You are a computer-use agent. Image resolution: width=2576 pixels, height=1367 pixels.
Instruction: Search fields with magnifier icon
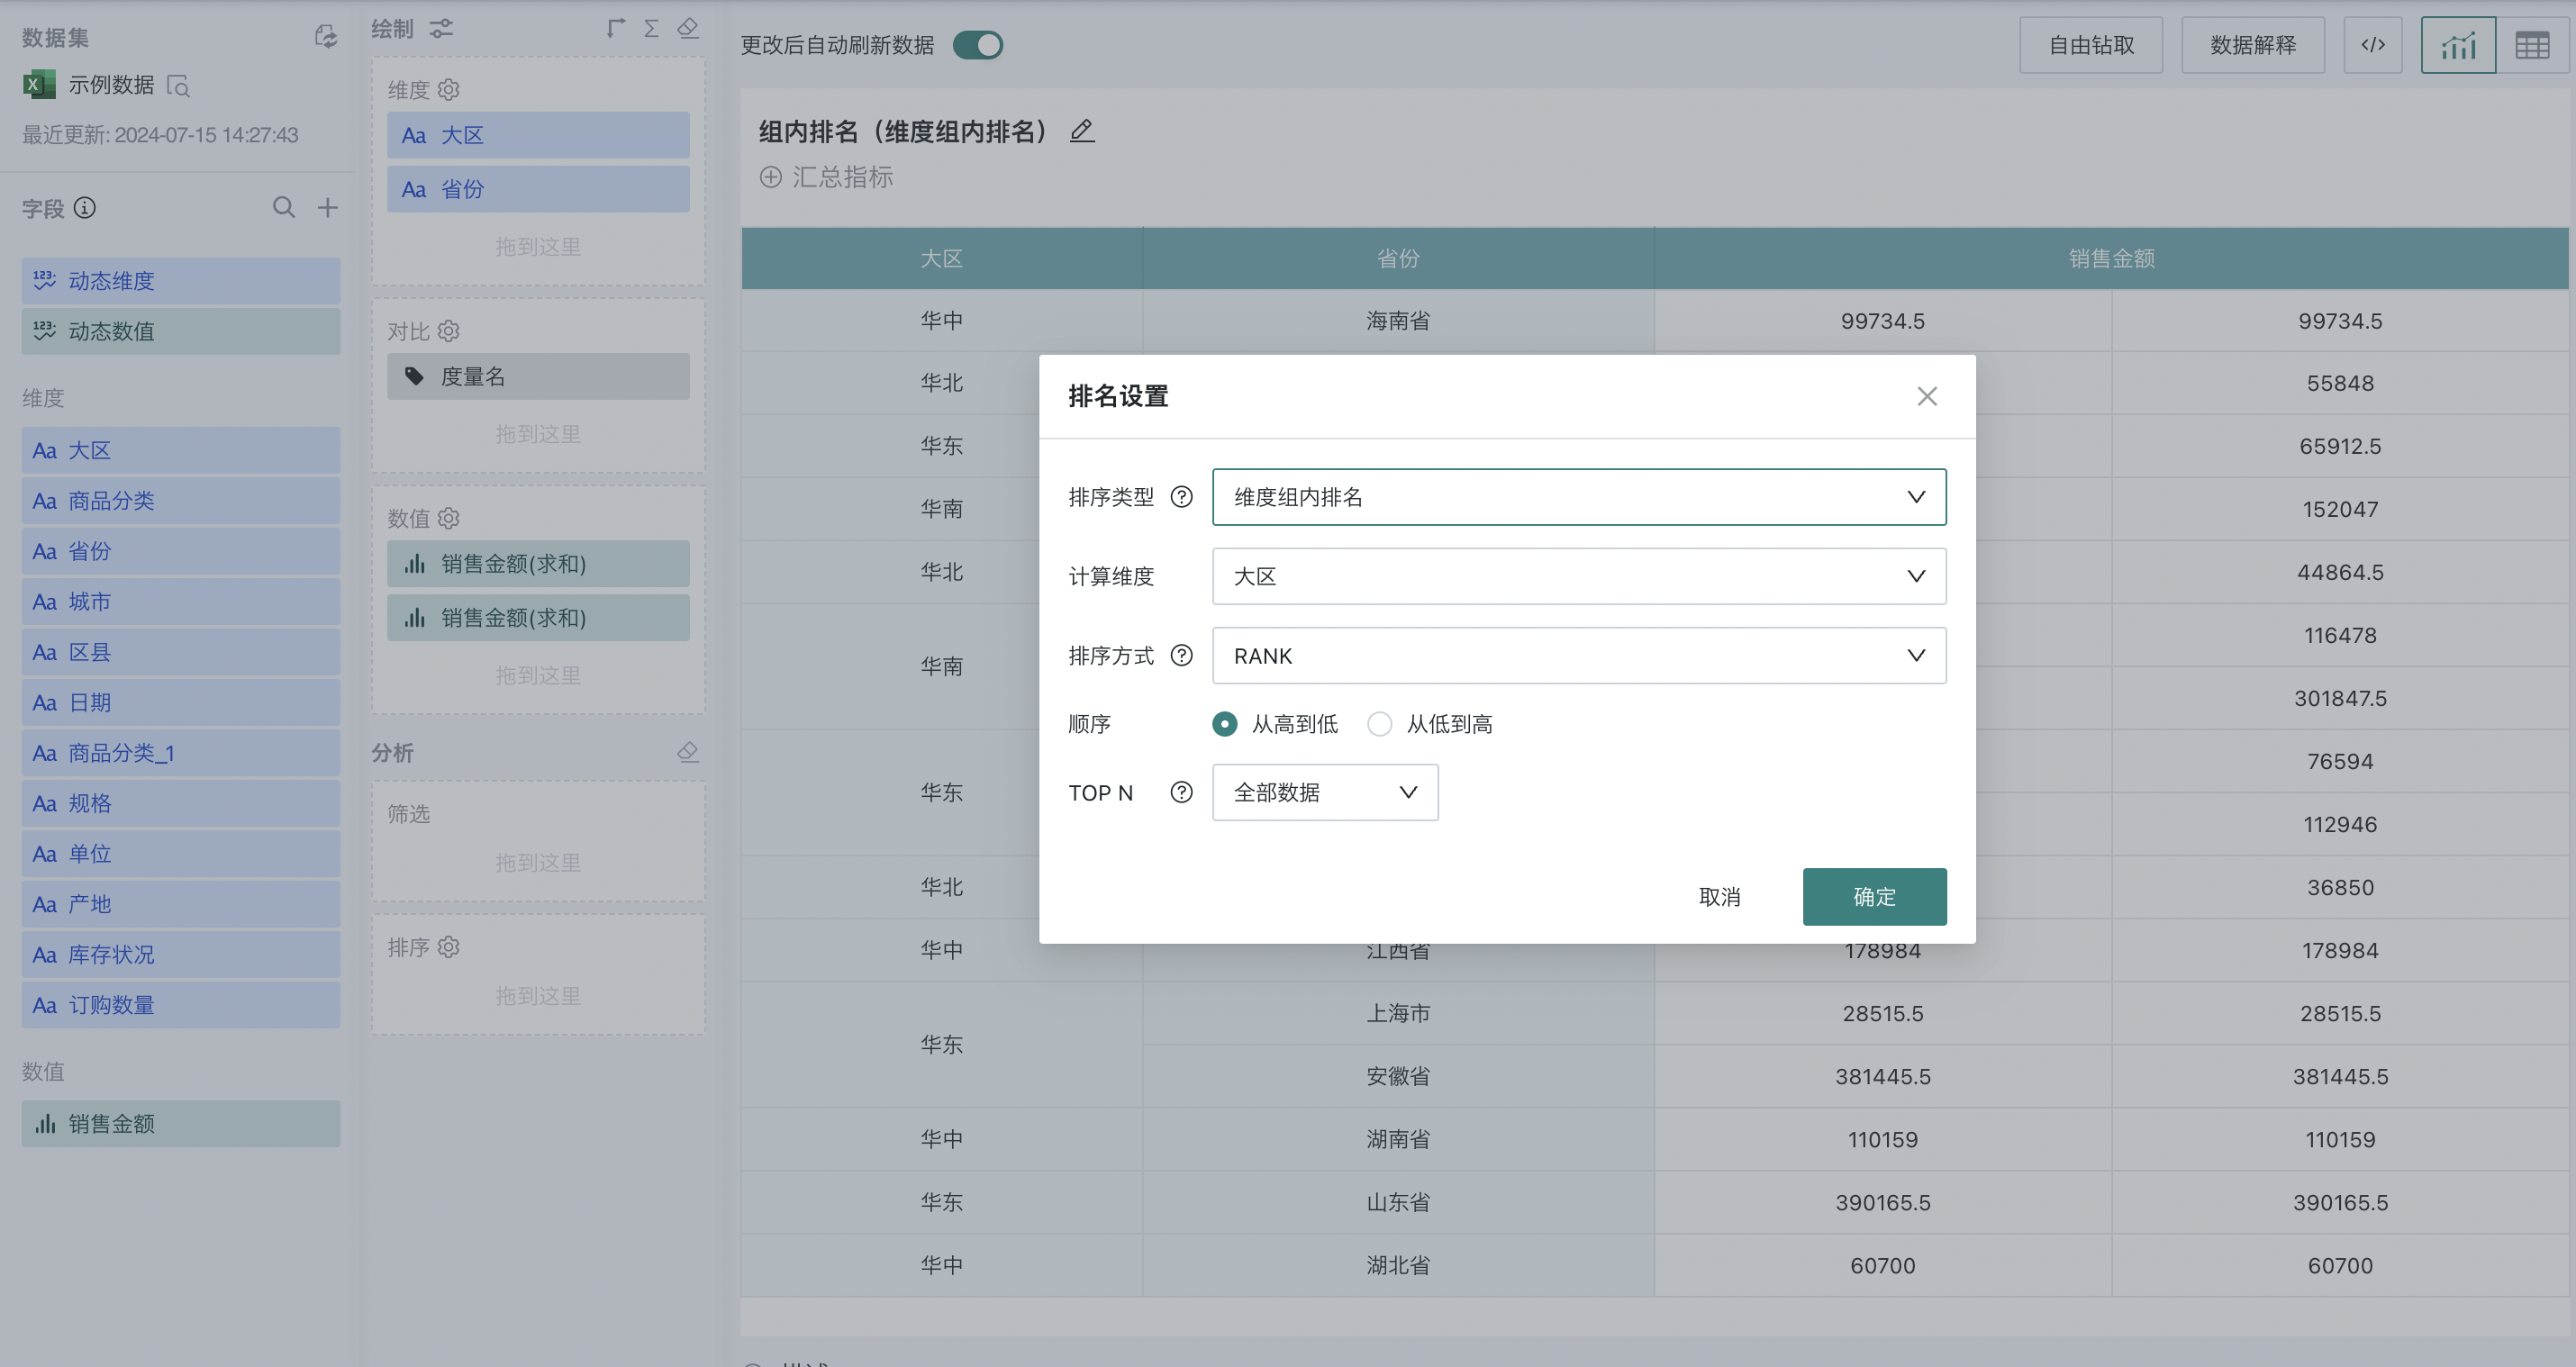point(284,207)
